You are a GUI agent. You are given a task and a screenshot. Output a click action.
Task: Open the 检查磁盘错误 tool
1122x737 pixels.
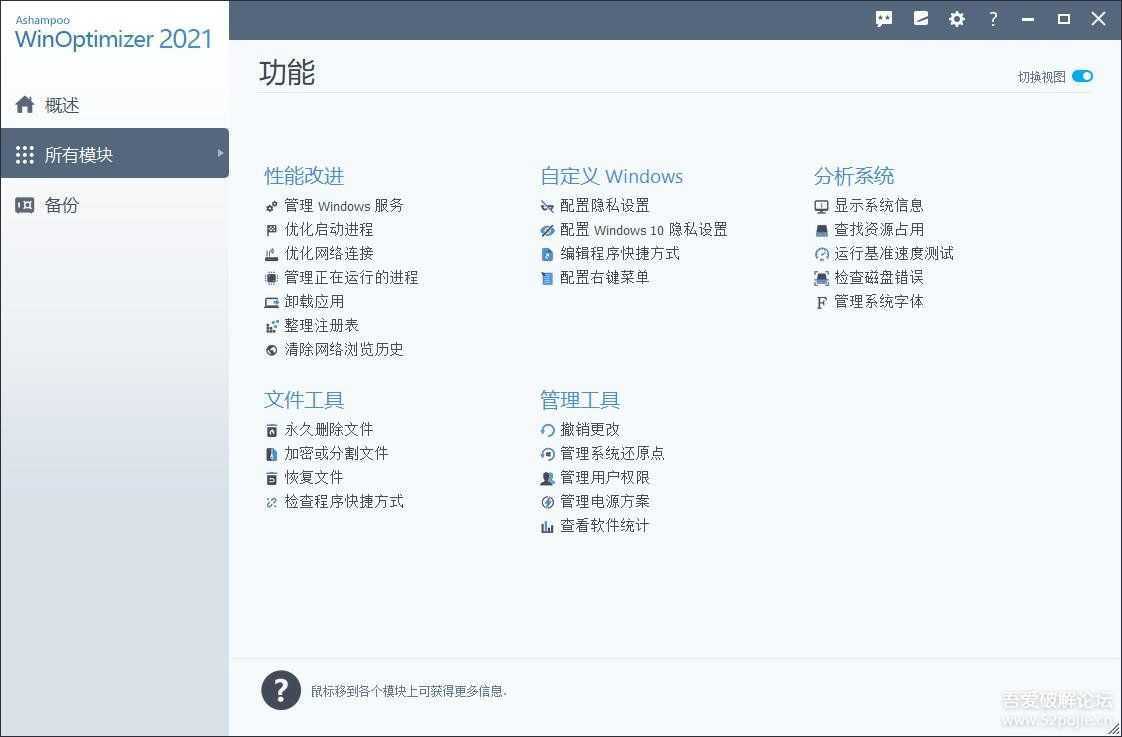click(878, 277)
